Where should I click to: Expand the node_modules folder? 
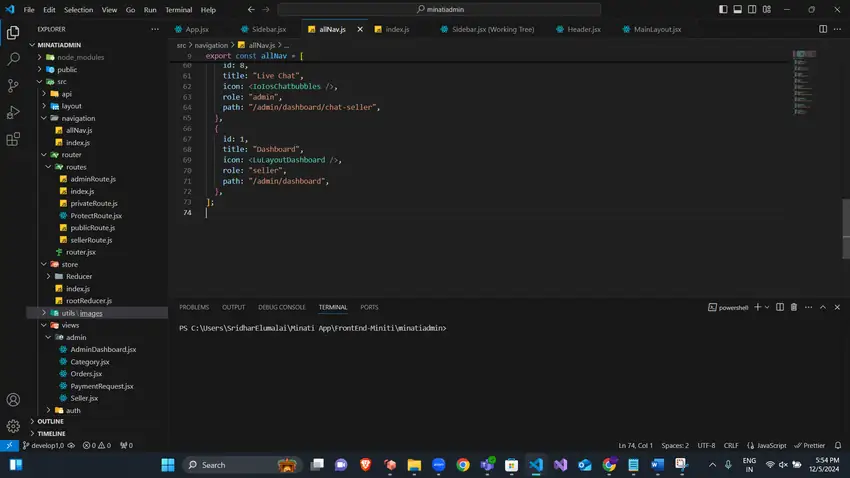(x=39, y=57)
